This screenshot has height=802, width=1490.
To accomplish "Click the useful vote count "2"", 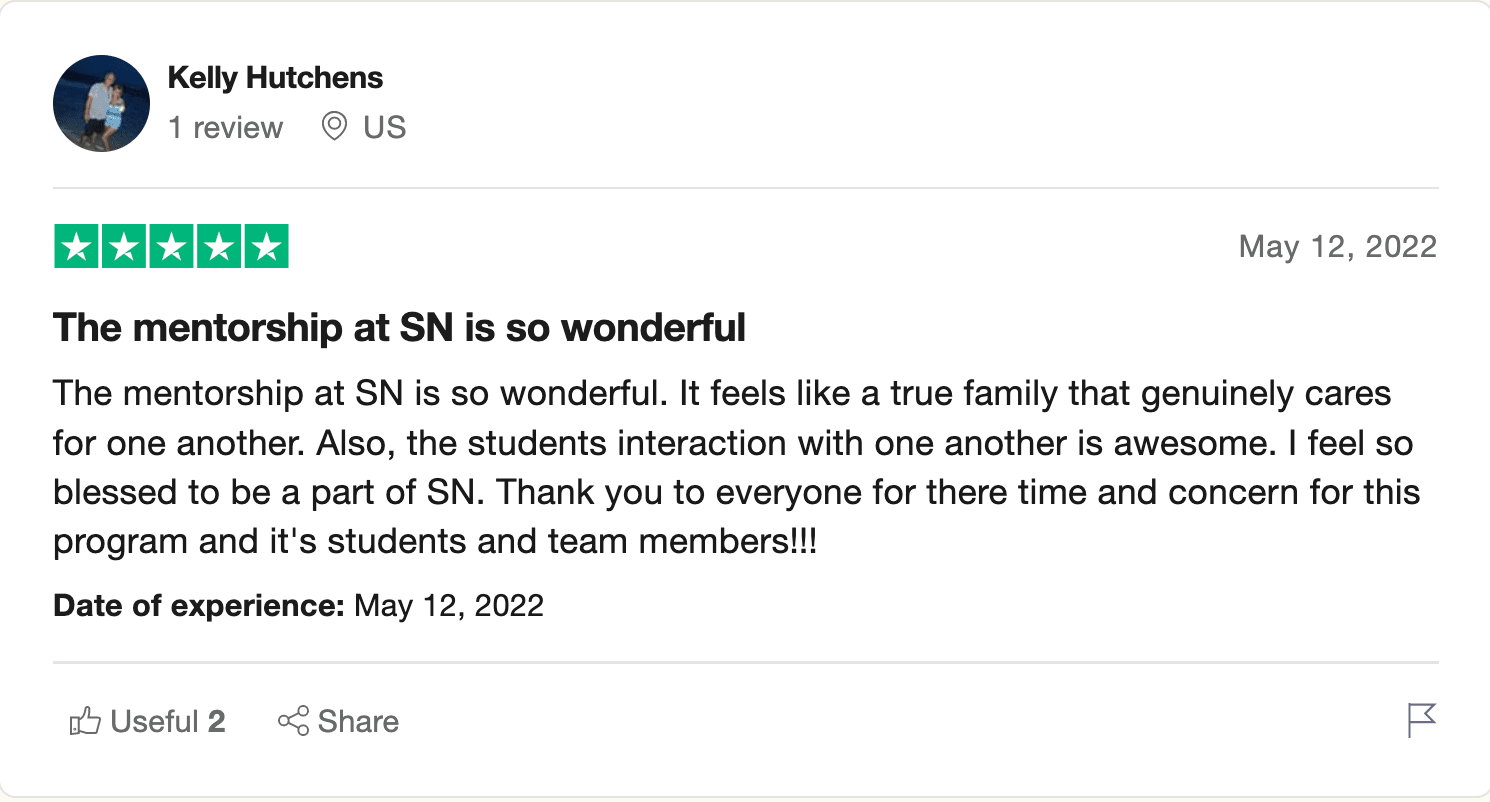I will point(216,721).
